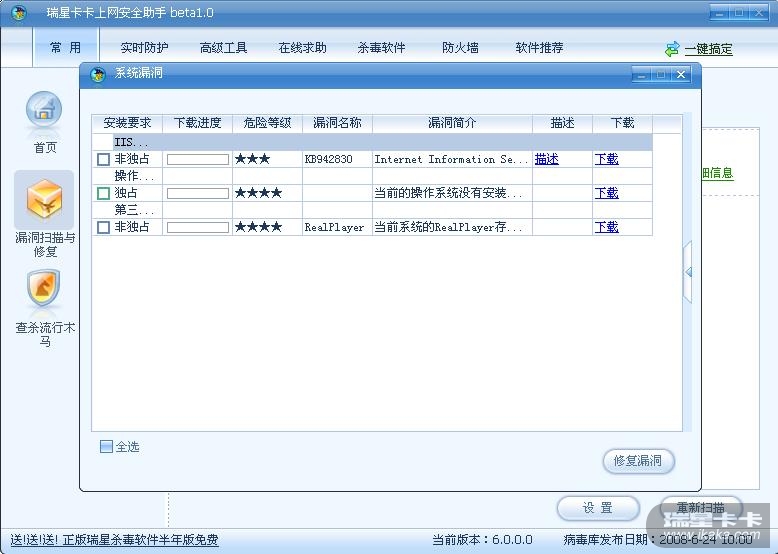Click the 重新扫描 button
Viewport: 778px width, 554px height.
point(701,508)
